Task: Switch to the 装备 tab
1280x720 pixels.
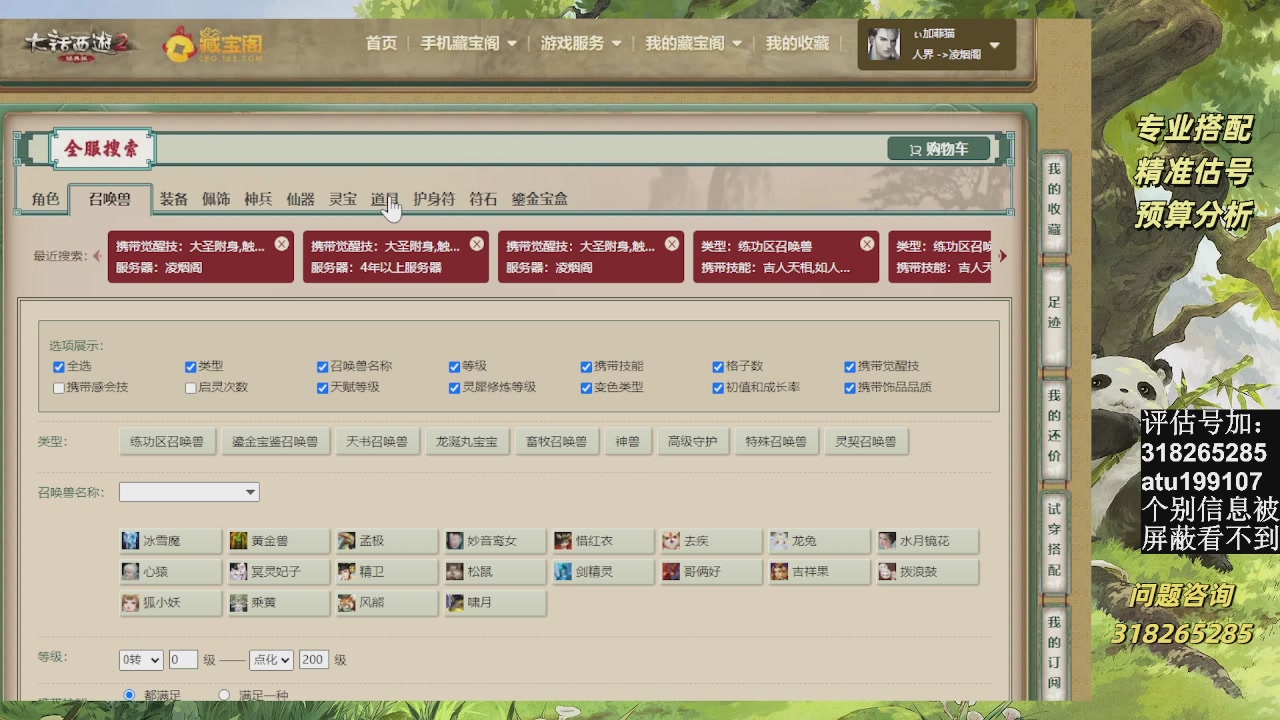Action: 174,199
